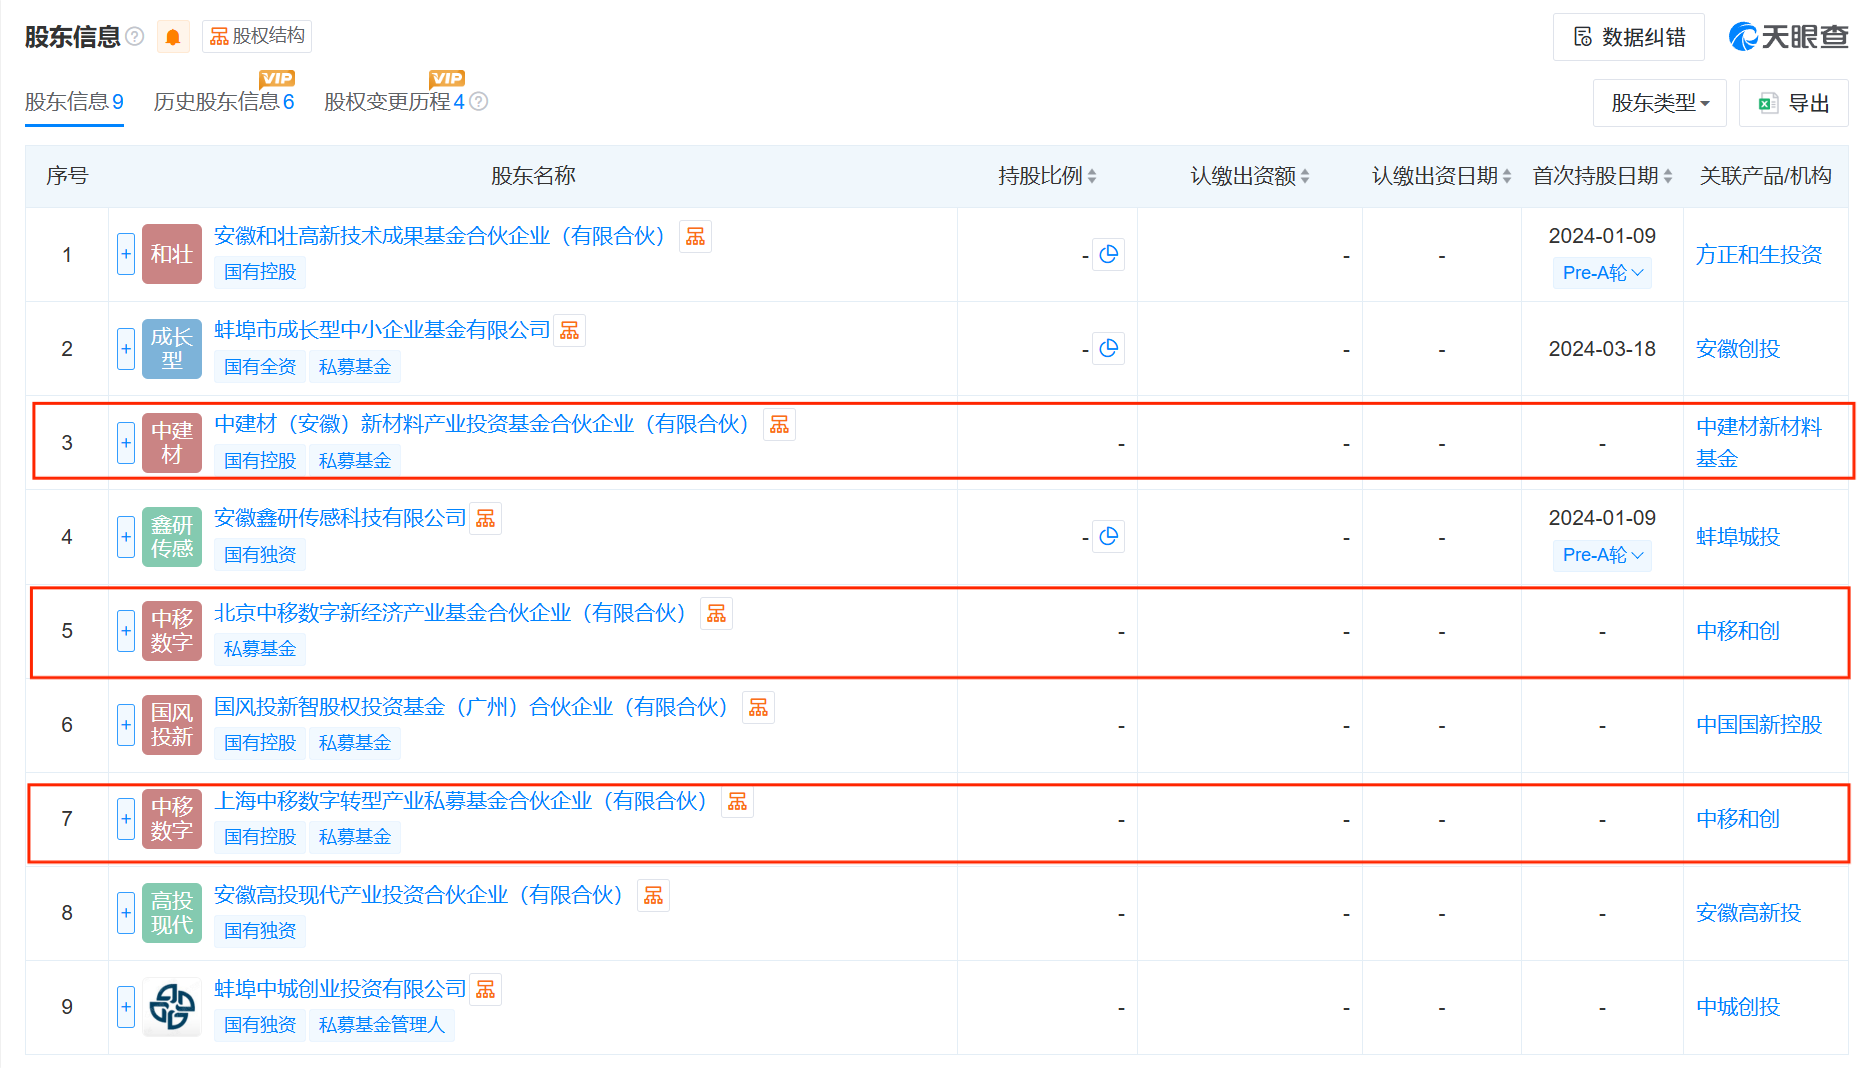Viewport: 1870px width, 1068px height.
Task: Switch to the 历史股东信息 6 tab
Action: [224, 102]
